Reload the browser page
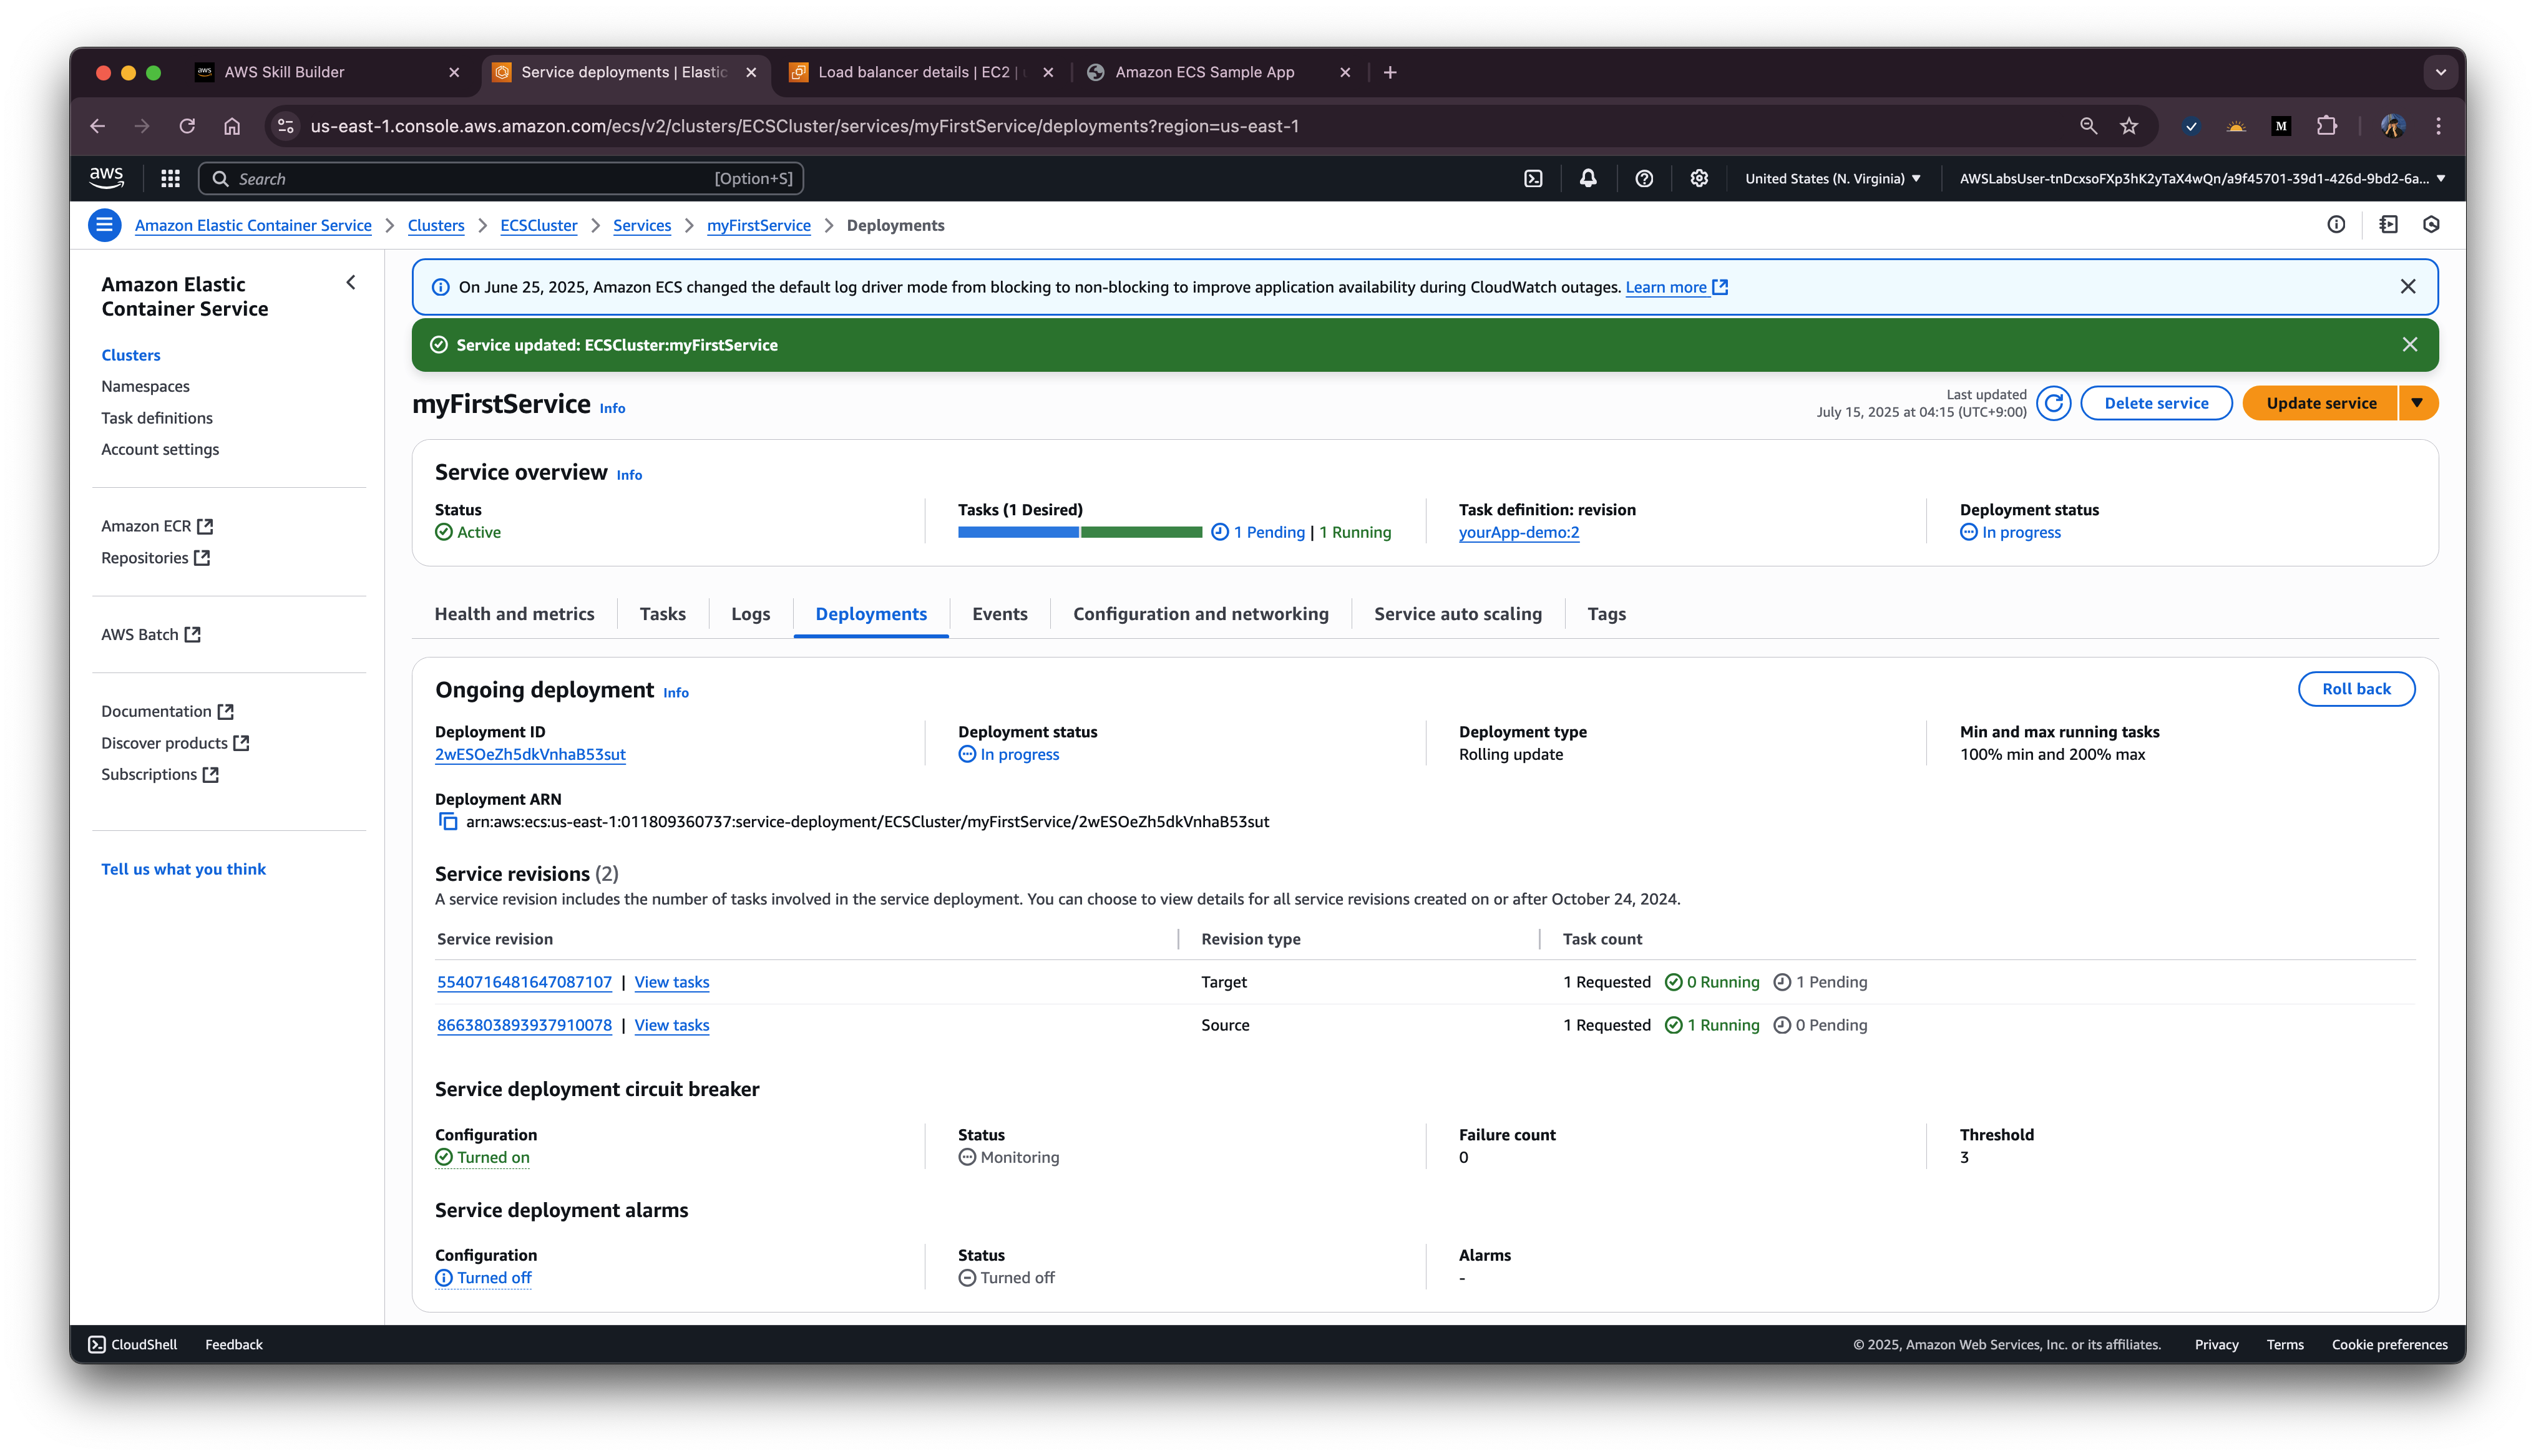Viewport: 2536px width, 1456px height. [x=187, y=126]
